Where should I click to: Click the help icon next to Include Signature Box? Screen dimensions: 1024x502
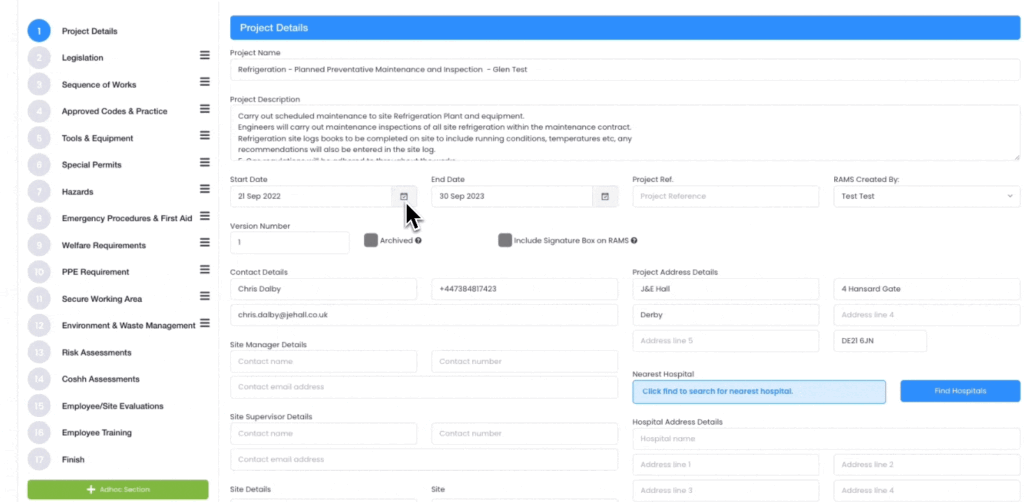pyautogui.click(x=633, y=240)
